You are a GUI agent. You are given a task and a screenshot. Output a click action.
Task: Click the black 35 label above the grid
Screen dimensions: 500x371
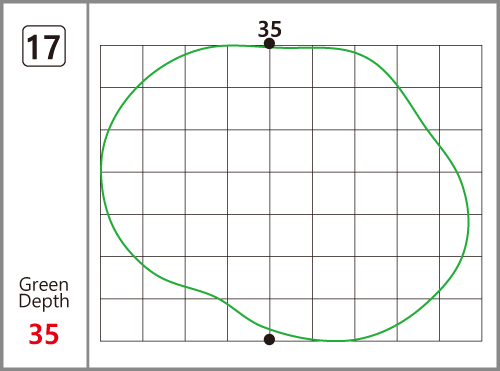click(x=270, y=29)
